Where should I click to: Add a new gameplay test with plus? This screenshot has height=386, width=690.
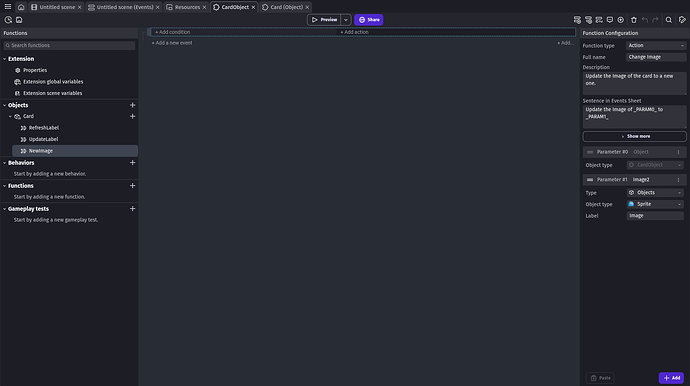tap(132, 209)
